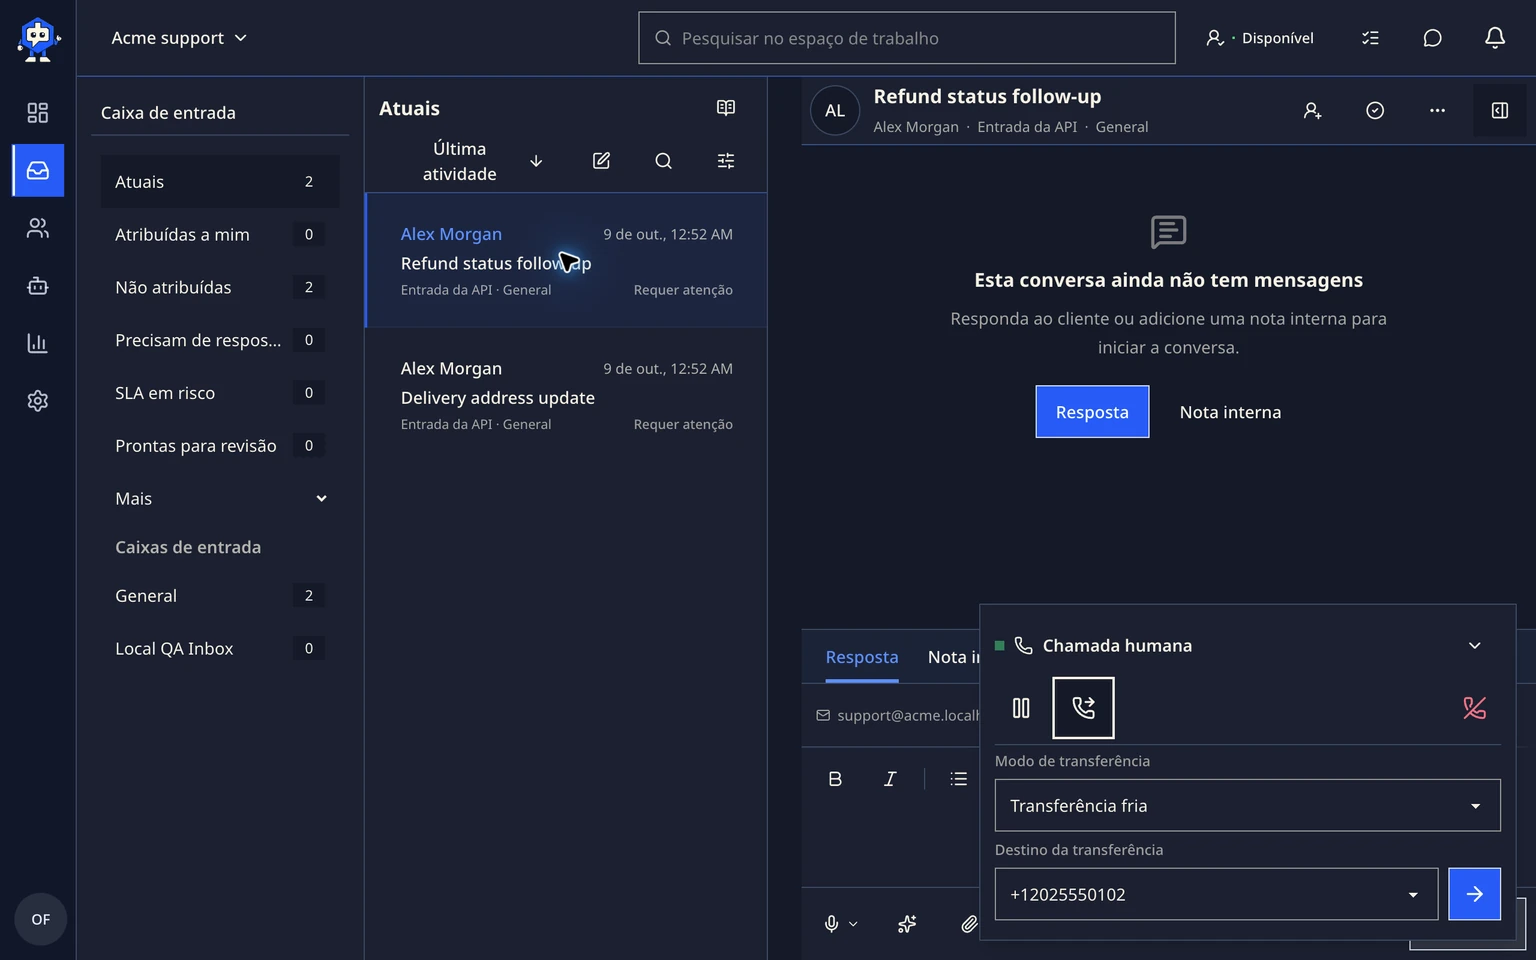Expand the Mais section in inbox list

pyautogui.click(x=220, y=499)
